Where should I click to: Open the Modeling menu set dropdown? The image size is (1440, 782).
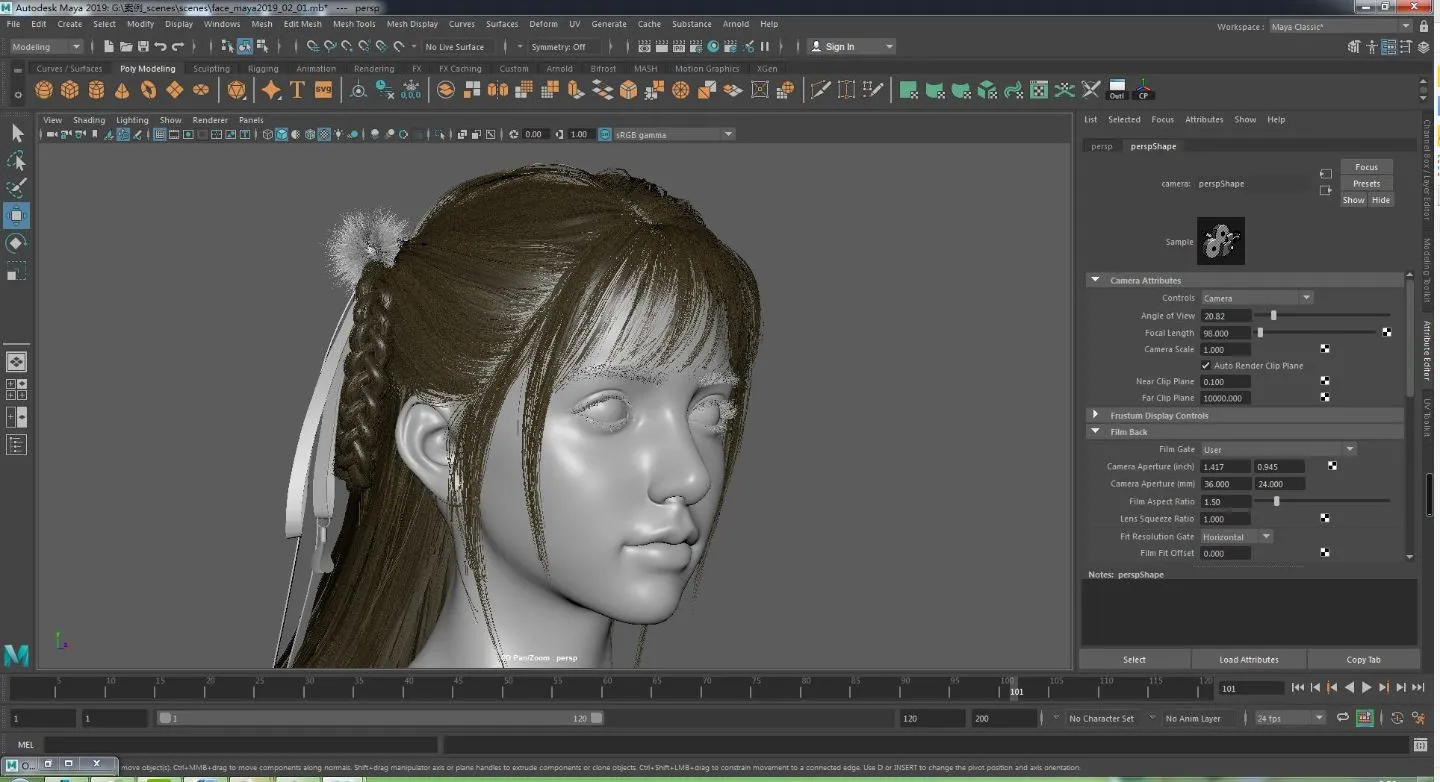pyautogui.click(x=46, y=47)
